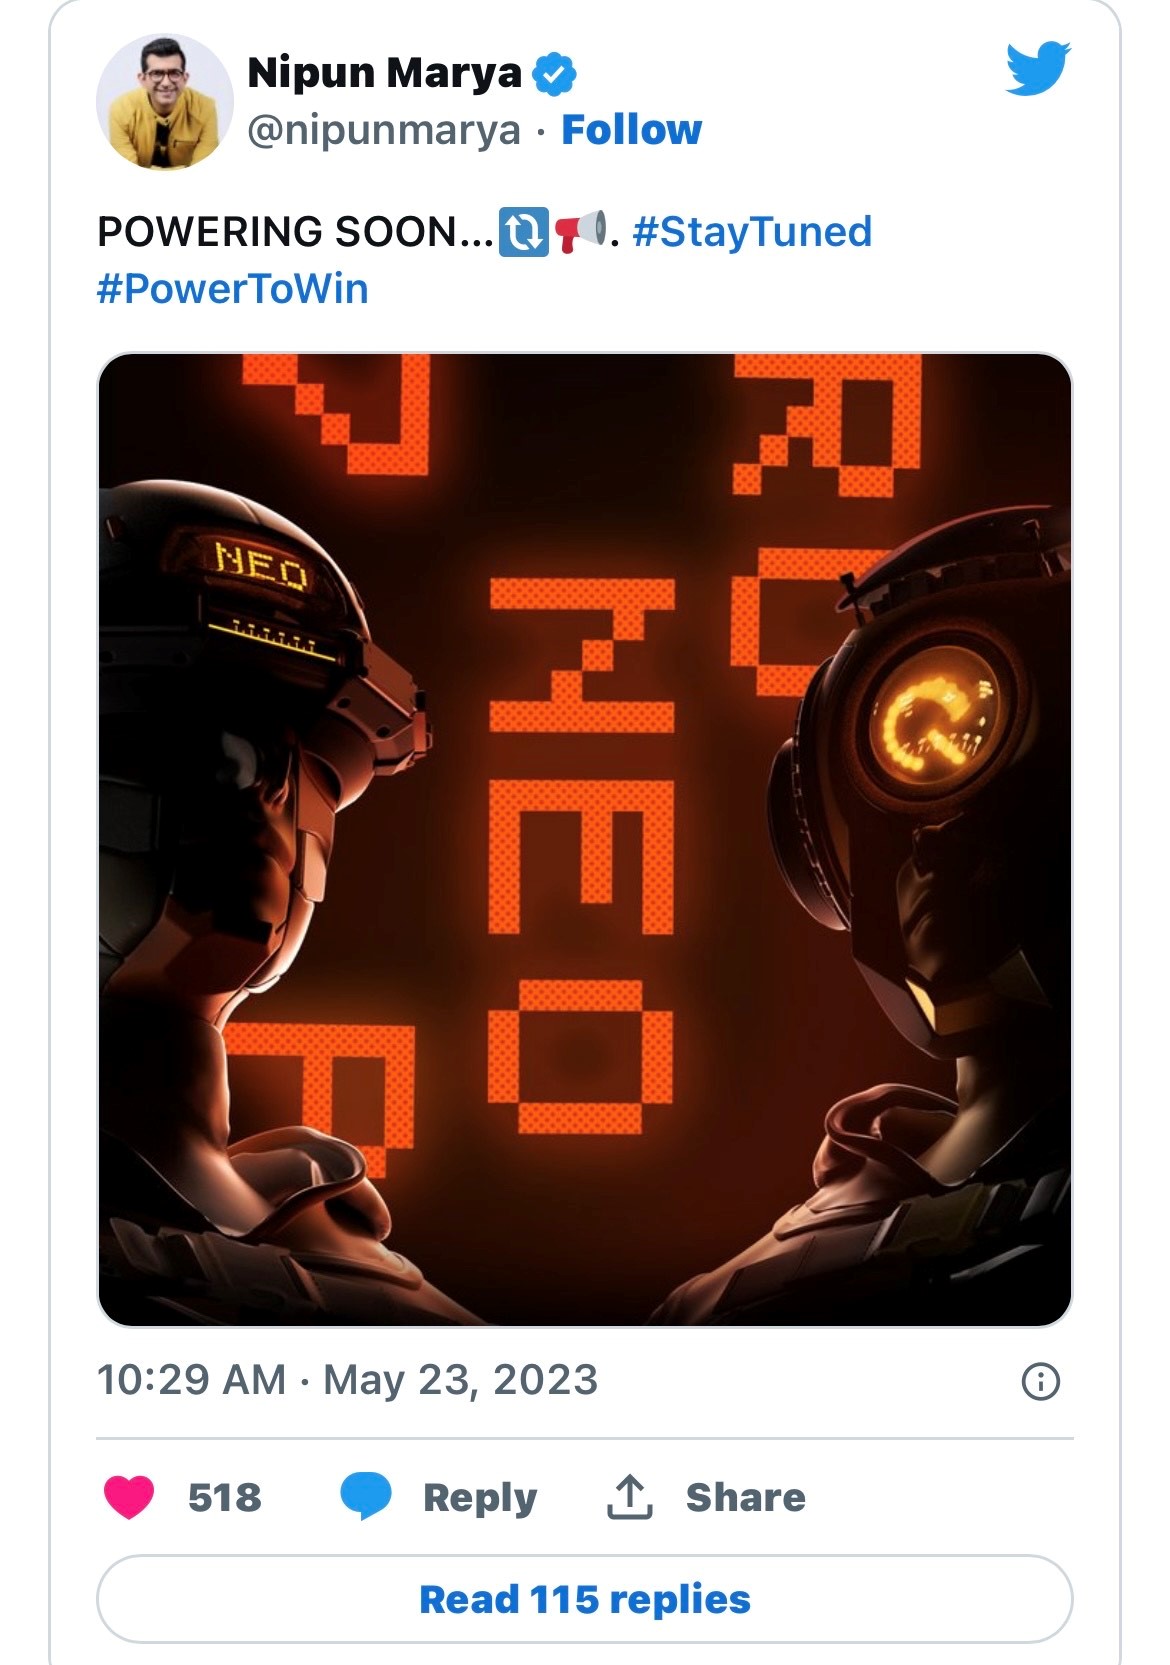Click the share upload arrow icon
The image size is (1170, 1665).
(630, 1497)
